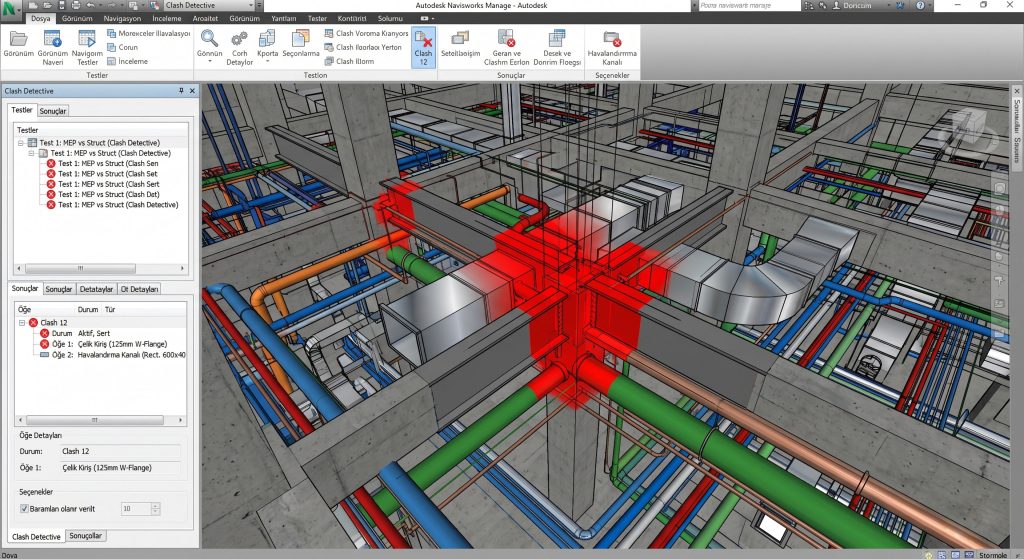Click the Save icon in quick access toolbar
This screenshot has width=1024, height=559.
click(x=62, y=5)
